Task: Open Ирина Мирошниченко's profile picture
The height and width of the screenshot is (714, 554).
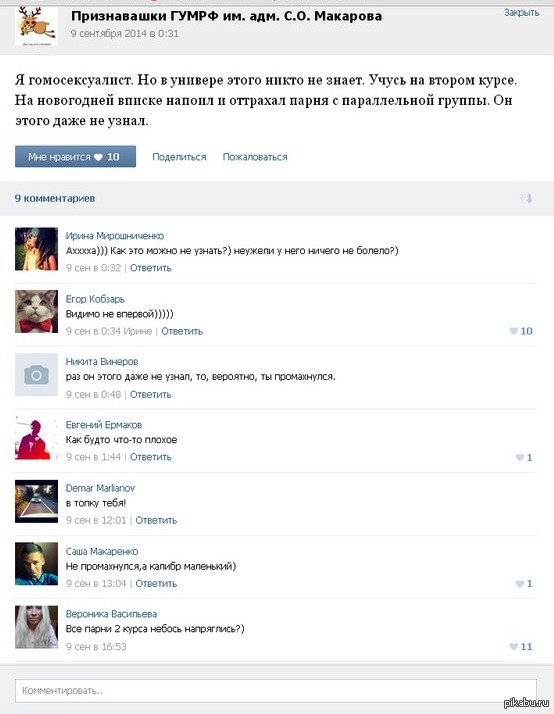Action: 36,249
